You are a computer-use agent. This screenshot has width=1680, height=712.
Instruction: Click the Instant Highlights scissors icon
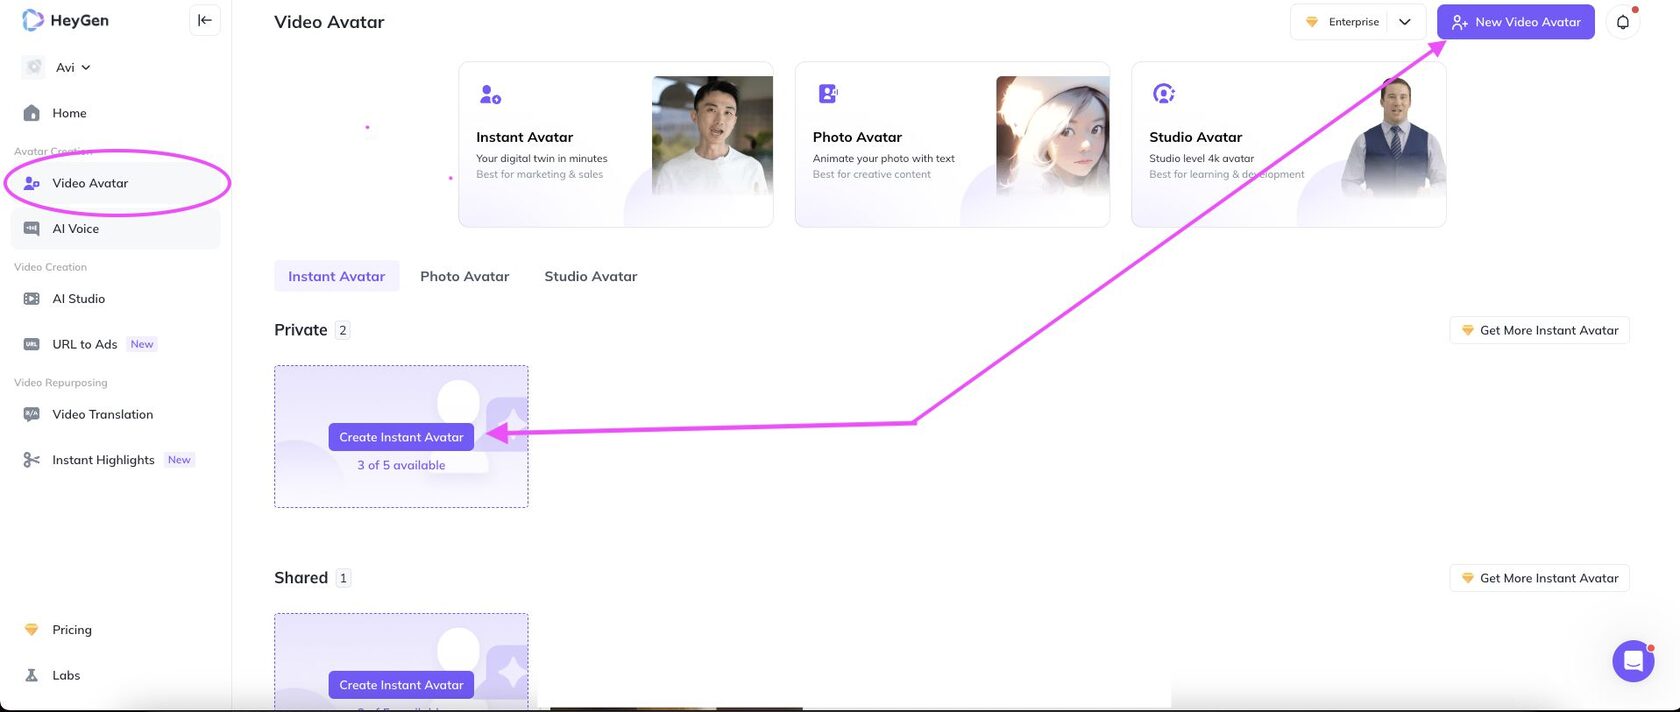(x=32, y=460)
